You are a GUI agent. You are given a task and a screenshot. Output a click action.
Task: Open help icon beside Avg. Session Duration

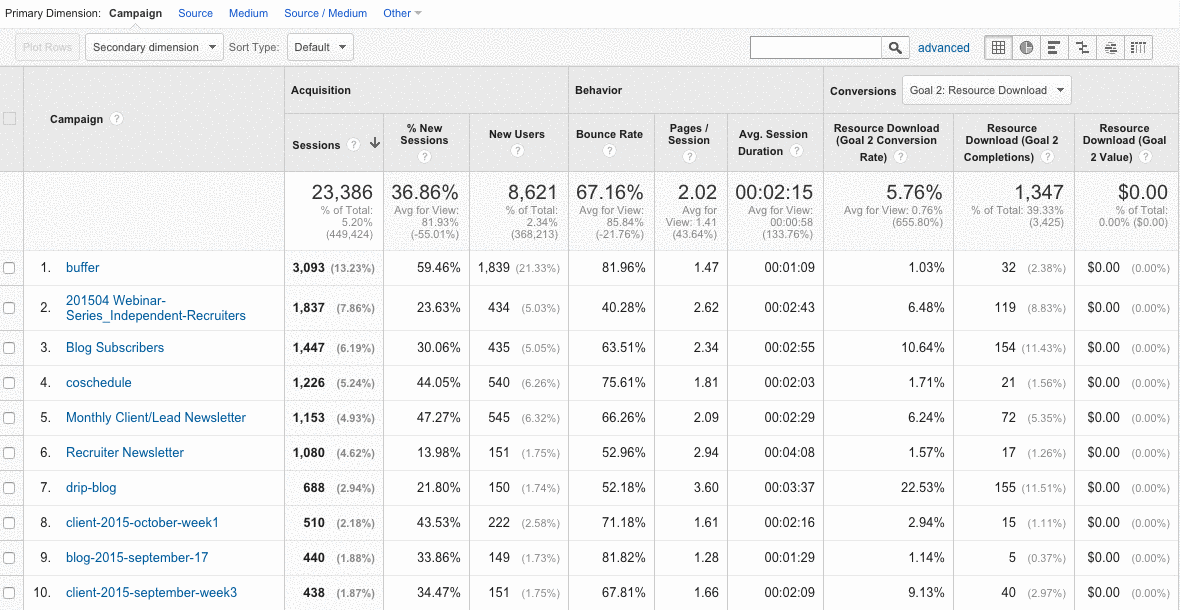pyautogui.click(x=796, y=150)
